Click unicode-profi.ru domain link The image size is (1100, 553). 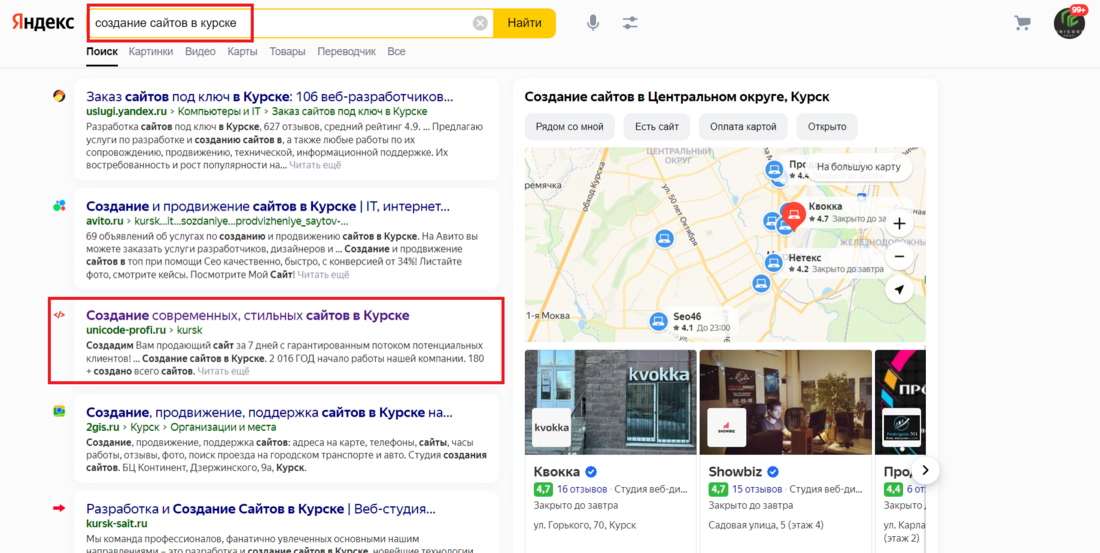tap(126, 330)
